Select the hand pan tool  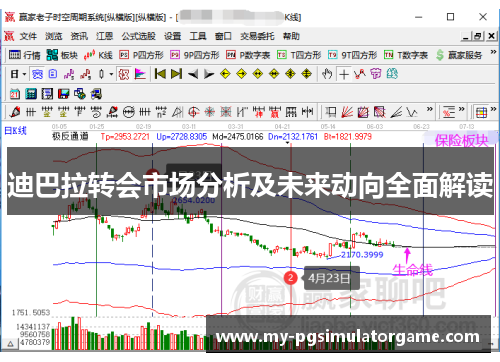point(327,74)
